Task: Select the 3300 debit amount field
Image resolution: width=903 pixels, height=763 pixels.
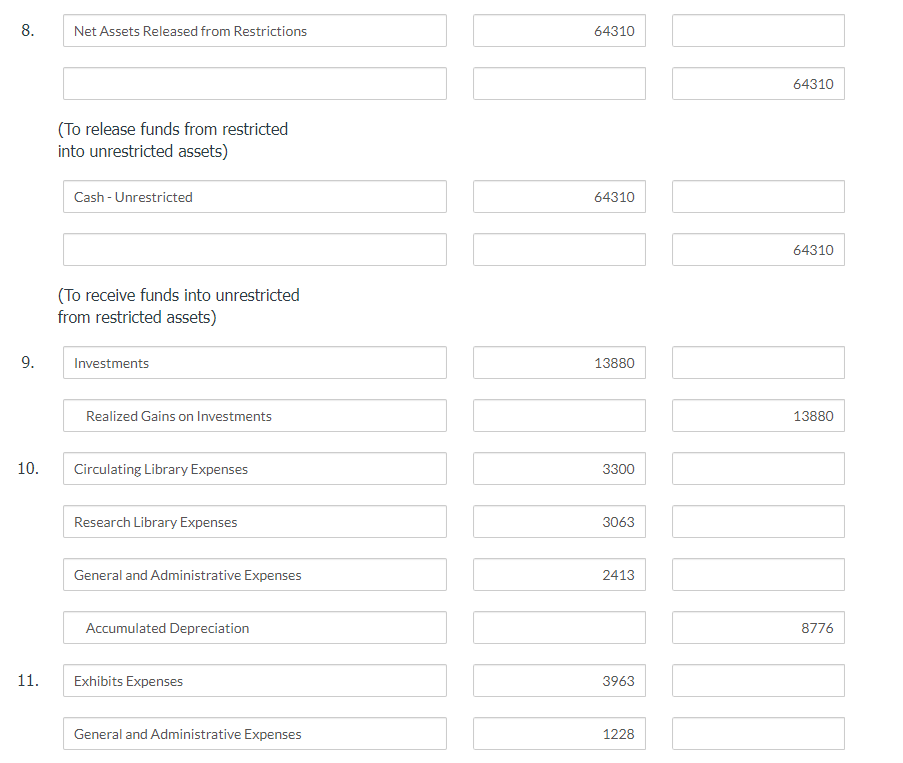Action: pos(558,468)
